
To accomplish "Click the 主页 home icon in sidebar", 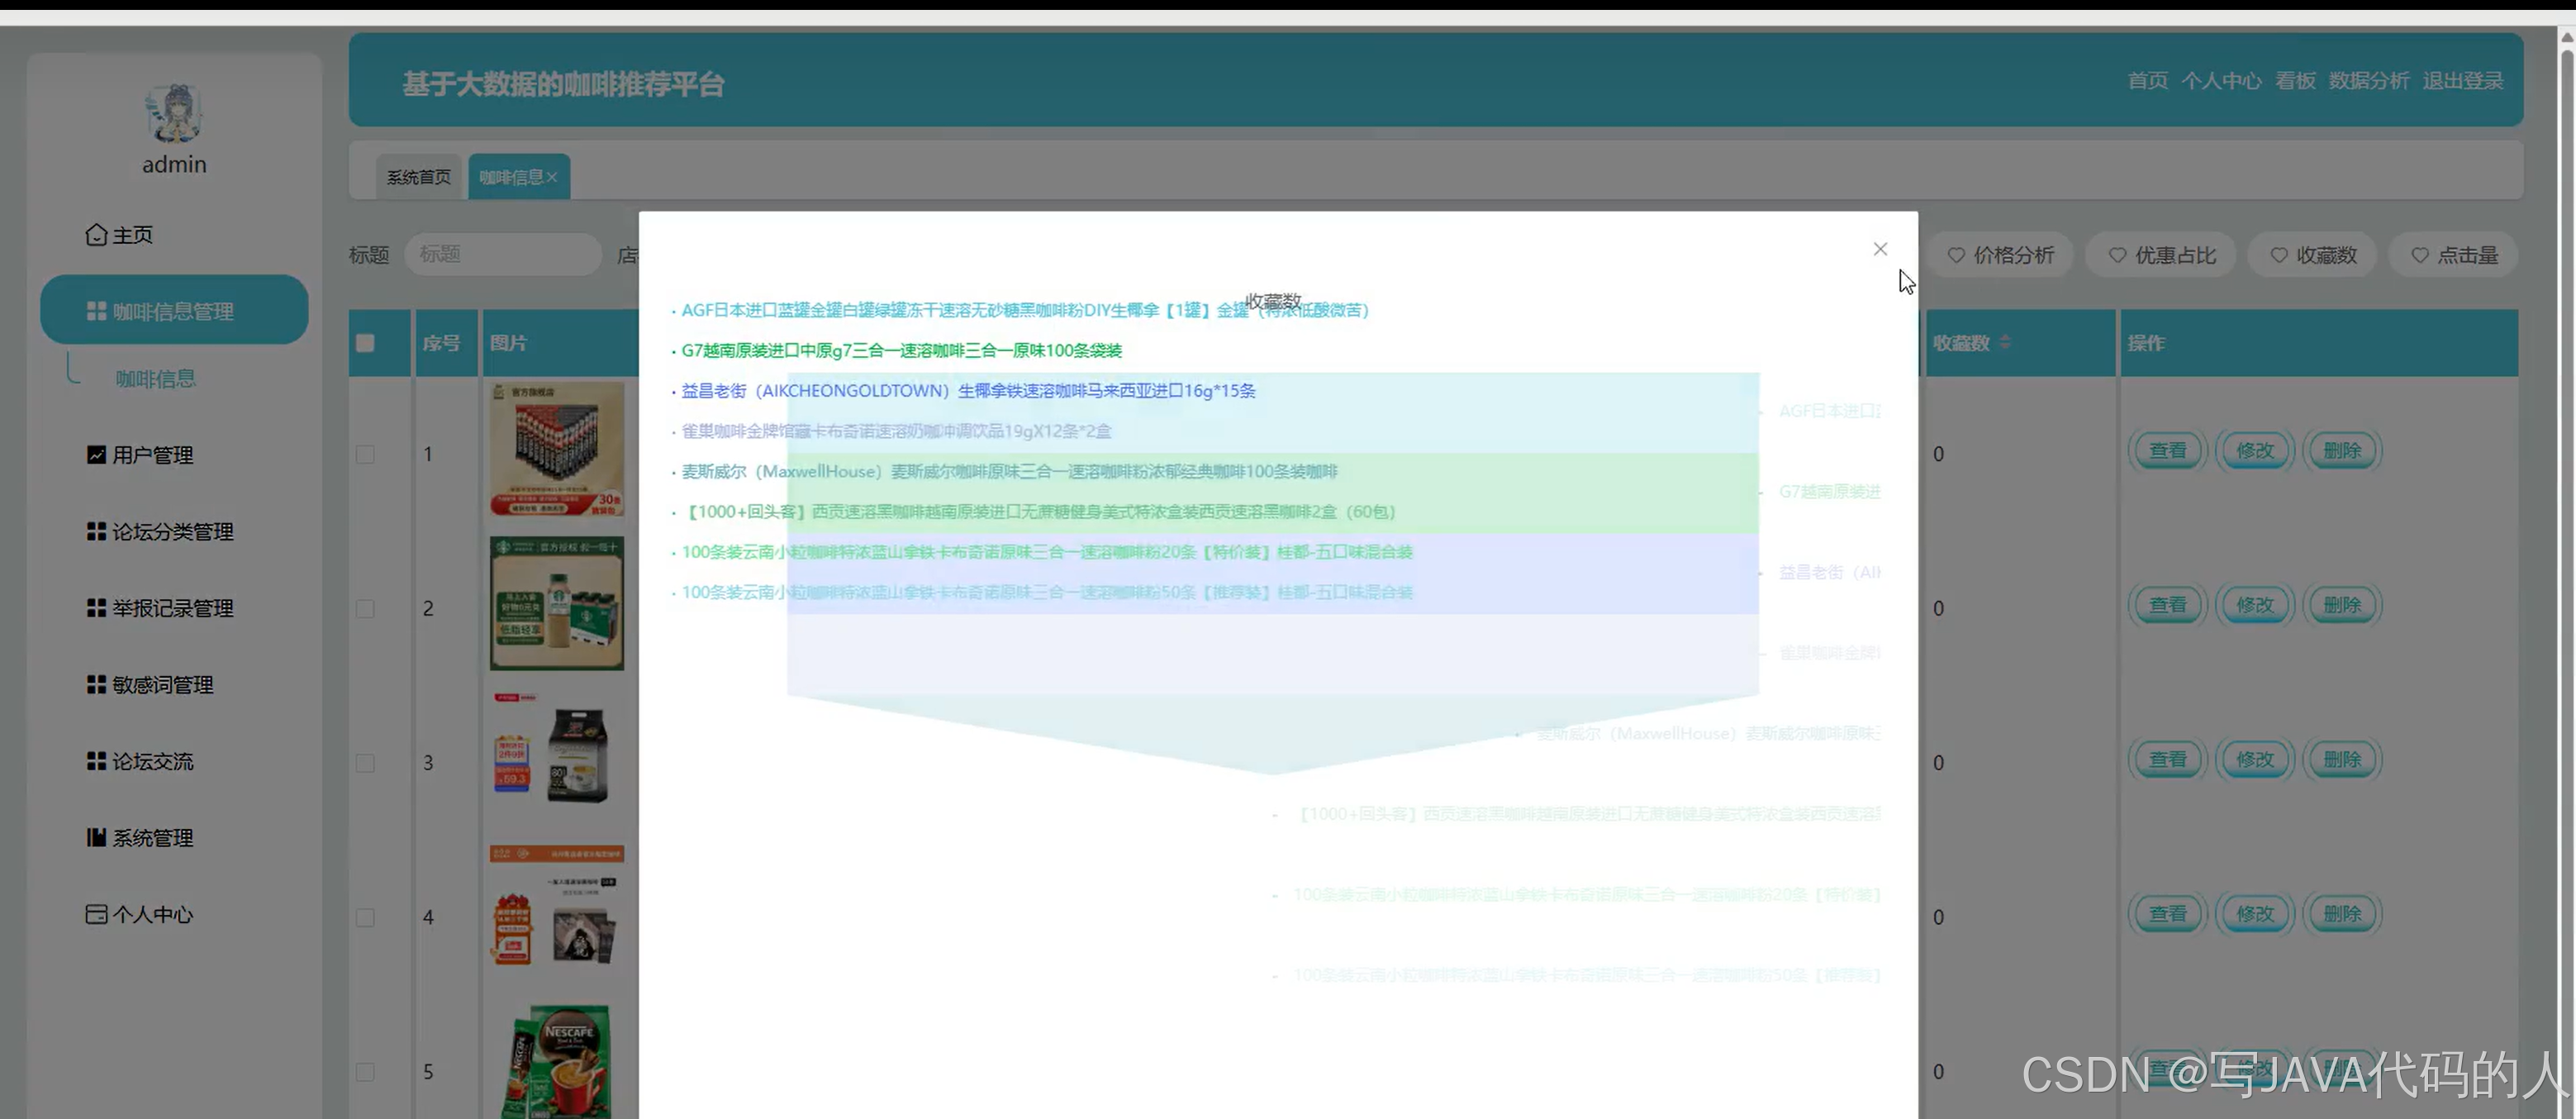I will pos(96,235).
